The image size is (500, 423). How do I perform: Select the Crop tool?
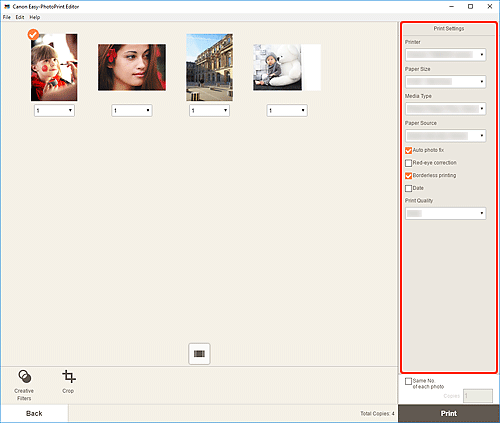68,382
